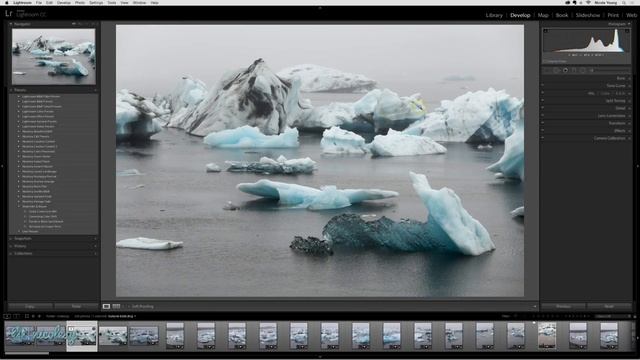The width and height of the screenshot is (640, 360).
Task: Select the Radial Filter tool
Action: [x=582, y=70]
